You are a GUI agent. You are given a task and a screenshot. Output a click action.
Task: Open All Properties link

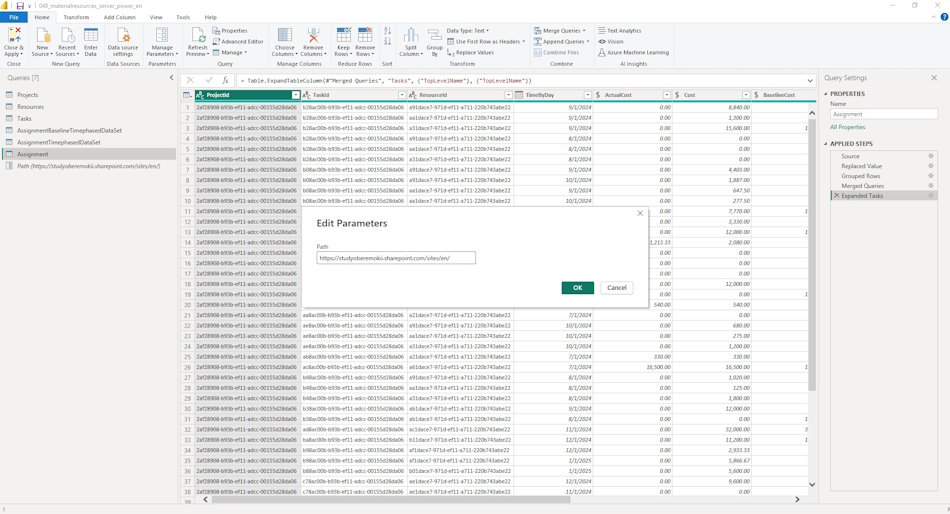pos(848,127)
